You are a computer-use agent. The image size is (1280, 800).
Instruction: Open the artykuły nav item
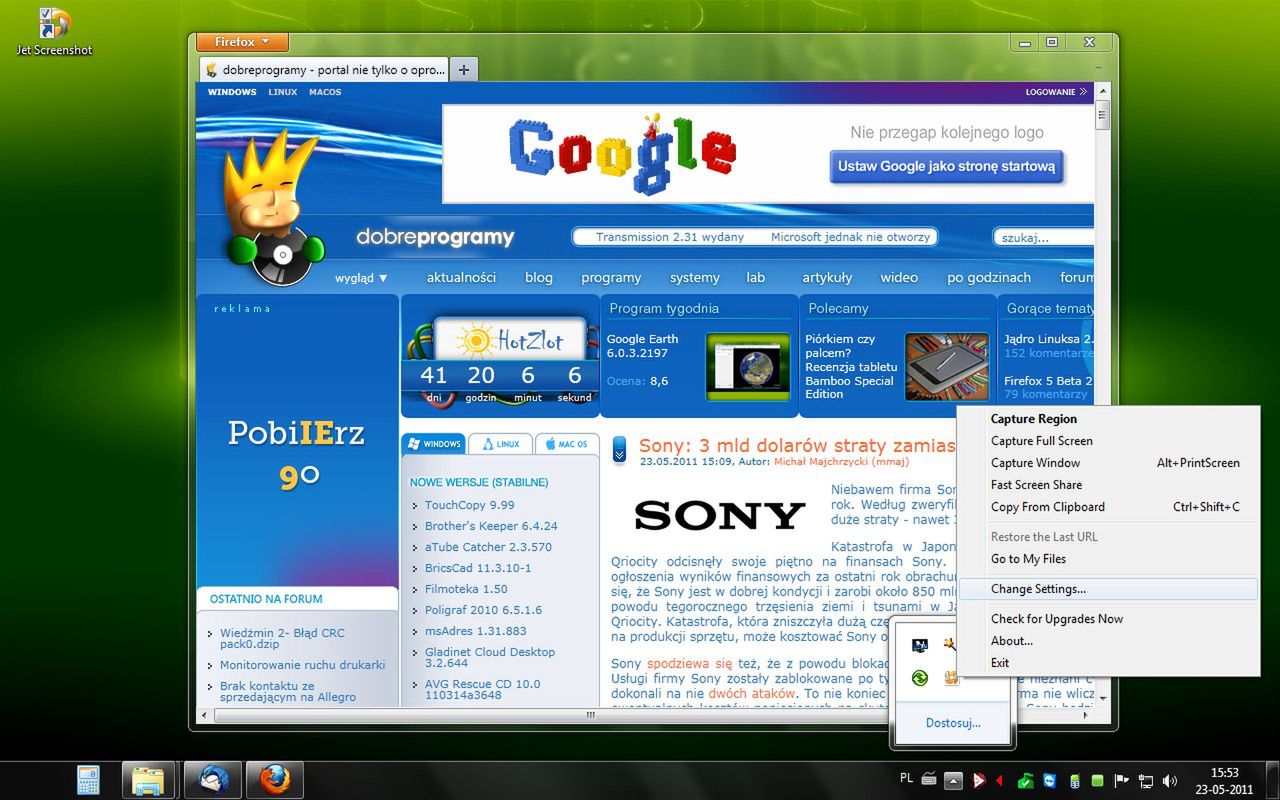[827, 277]
